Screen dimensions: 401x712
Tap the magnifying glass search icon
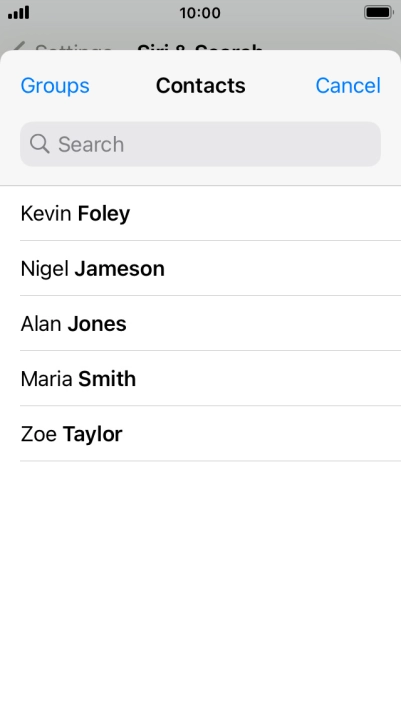[40, 144]
